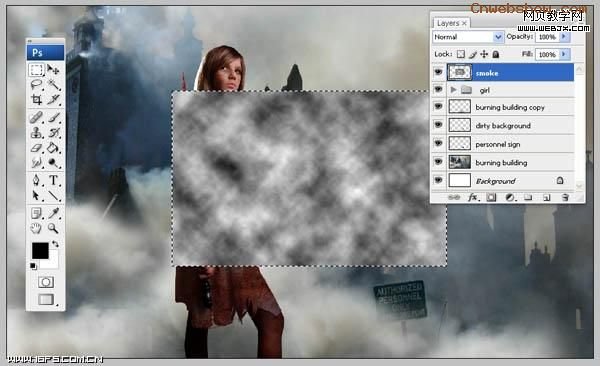This screenshot has width=600, height=366.
Task: Click the black foreground color swatch
Action: coord(40,251)
